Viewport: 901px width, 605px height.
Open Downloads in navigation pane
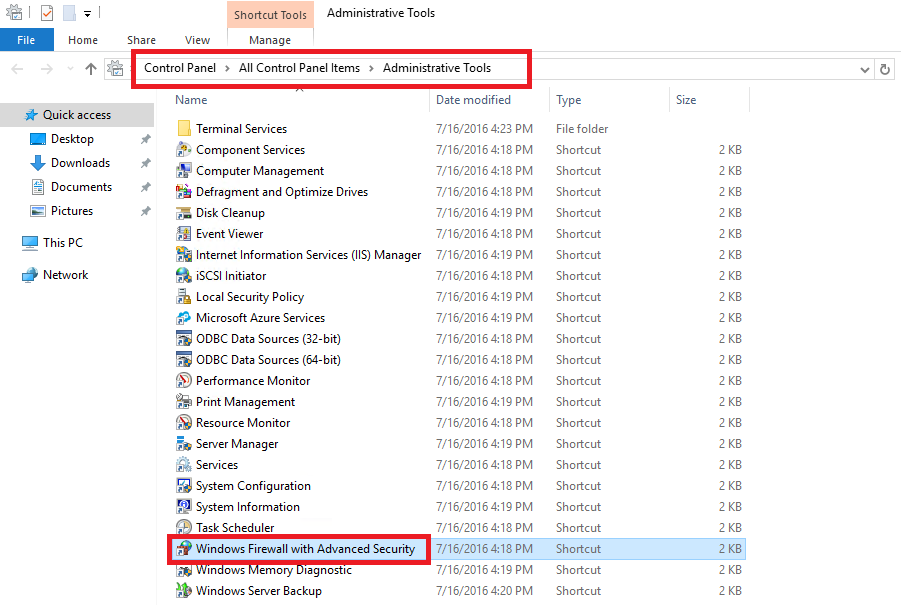tap(80, 163)
